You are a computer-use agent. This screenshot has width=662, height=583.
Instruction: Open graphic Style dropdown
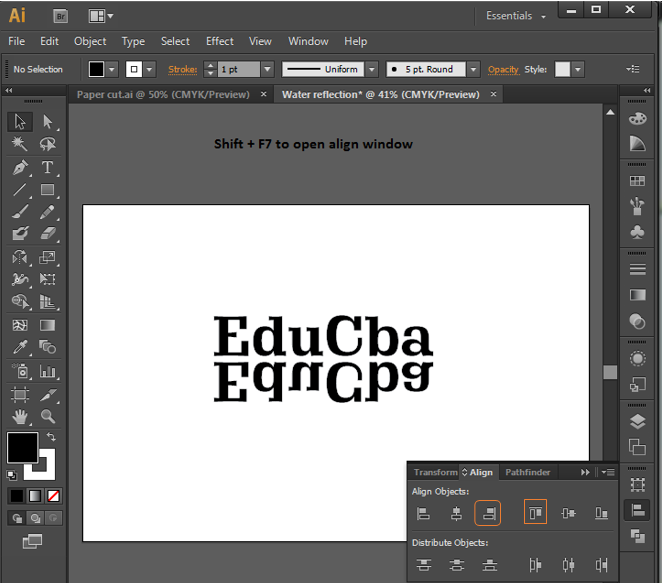tap(578, 69)
